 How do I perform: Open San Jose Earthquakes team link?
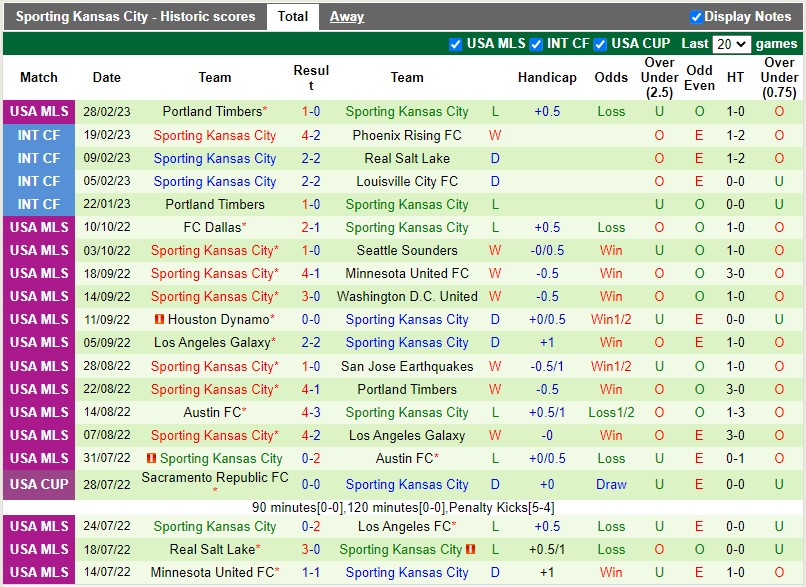[x=407, y=366]
